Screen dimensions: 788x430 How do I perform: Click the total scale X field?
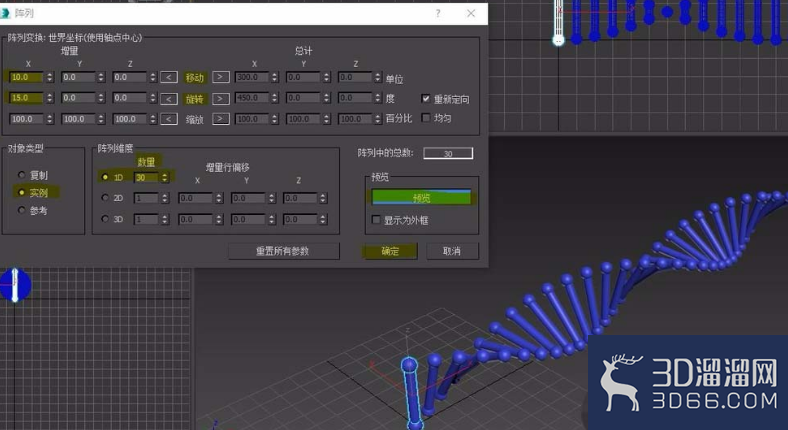coord(253,119)
